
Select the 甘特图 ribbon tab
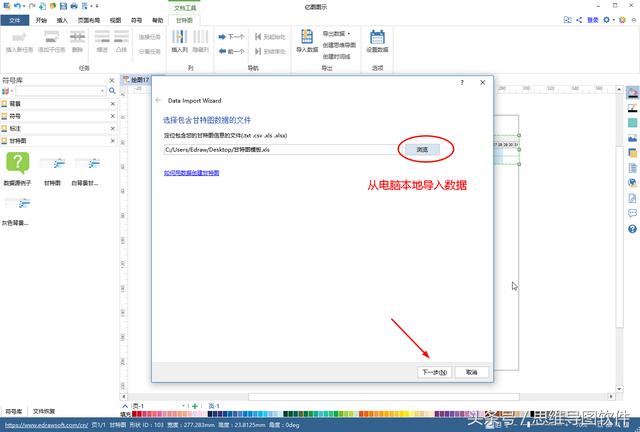click(x=184, y=20)
